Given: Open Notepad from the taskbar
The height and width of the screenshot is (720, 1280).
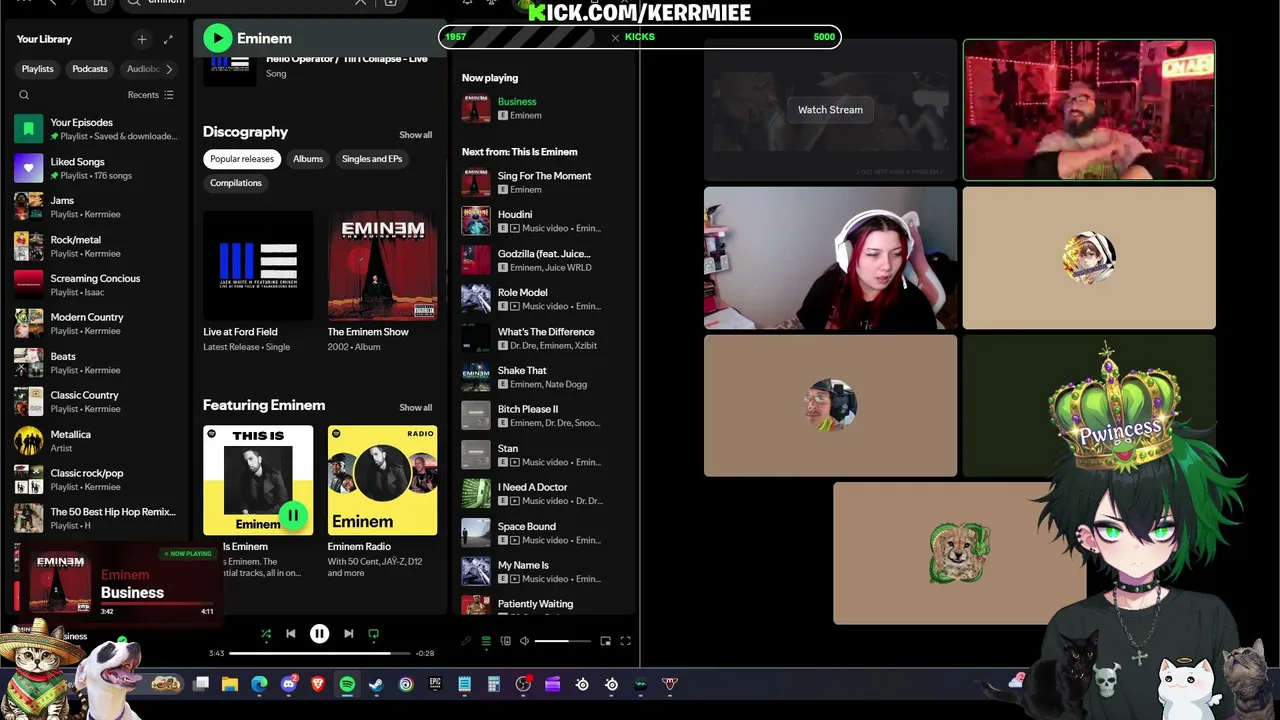Looking at the screenshot, I should pos(464,684).
